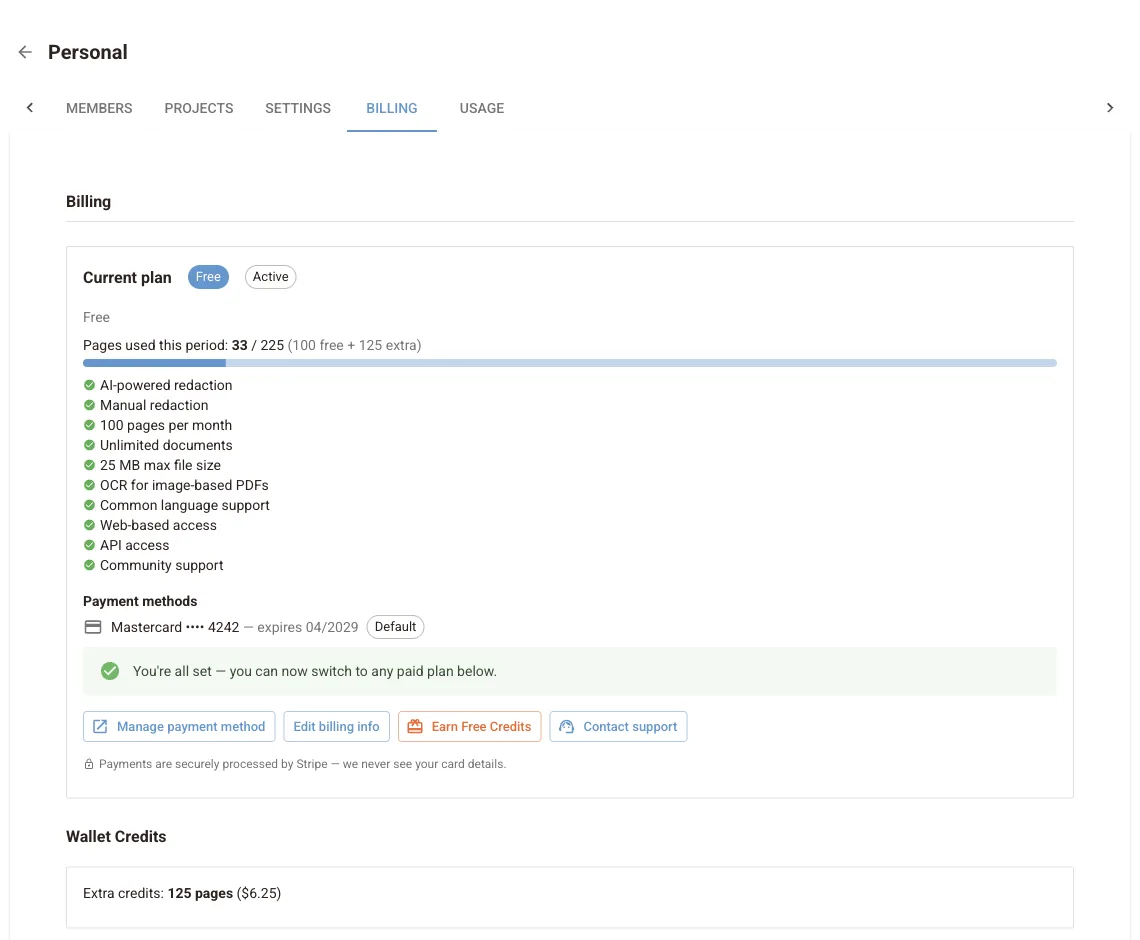Click the 'You're all set' message

[x=315, y=671]
